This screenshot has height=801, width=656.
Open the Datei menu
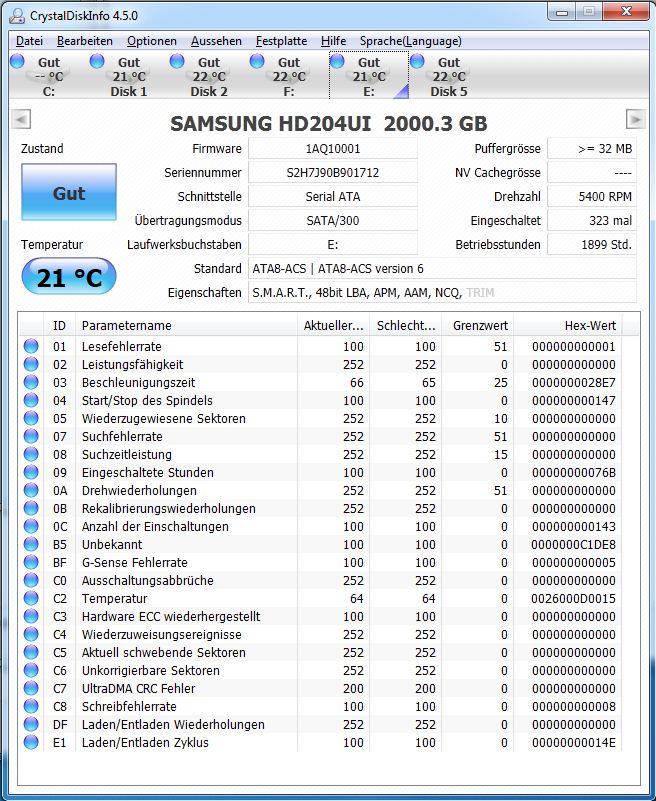pos(29,41)
